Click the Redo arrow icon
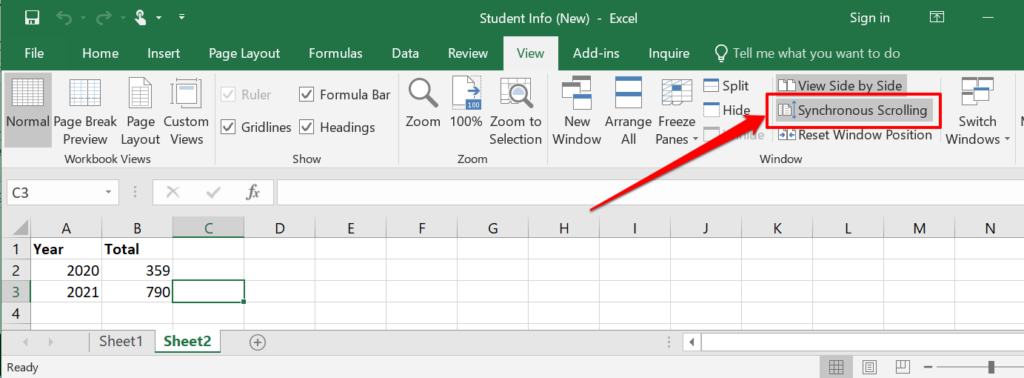Image resolution: width=1024 pixels, height=378 pixels. (x=104, y=18)
